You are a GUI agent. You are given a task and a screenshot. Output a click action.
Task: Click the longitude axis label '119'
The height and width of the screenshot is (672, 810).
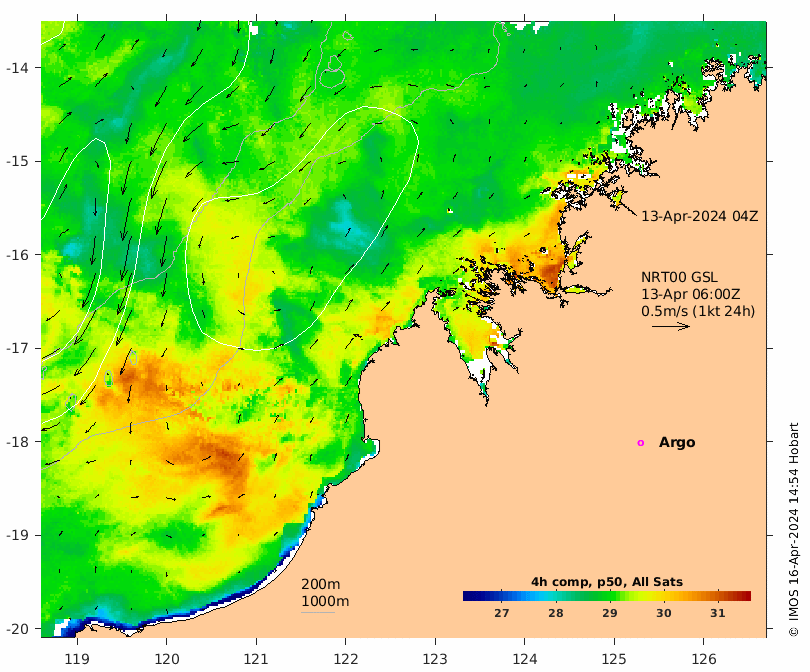(77, 659)
